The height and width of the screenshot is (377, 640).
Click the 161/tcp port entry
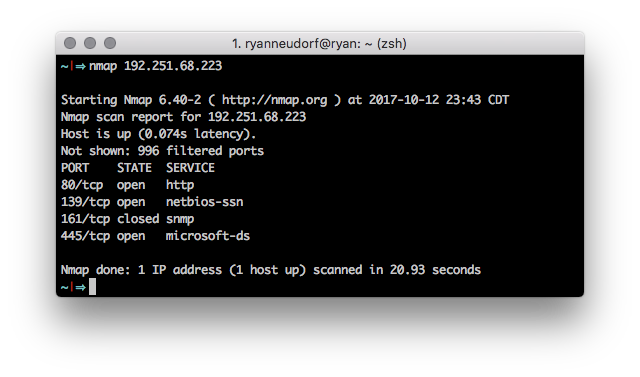pos(85,219)
